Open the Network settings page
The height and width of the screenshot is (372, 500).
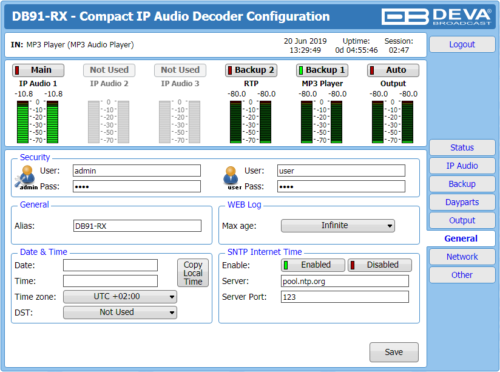click(462, 257)
